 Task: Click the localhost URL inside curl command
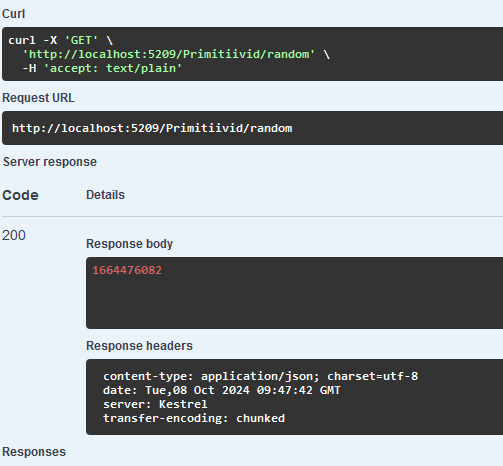tap(169, 54)
